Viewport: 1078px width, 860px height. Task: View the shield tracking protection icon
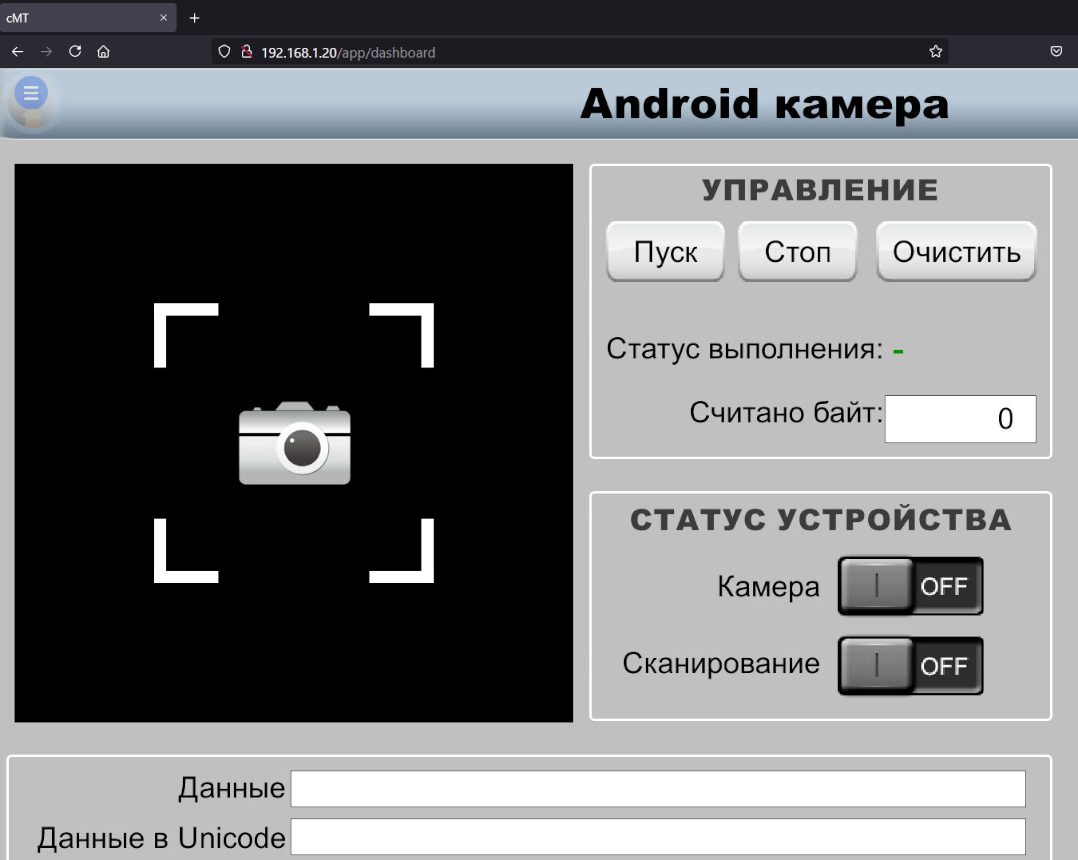[225, 52]
